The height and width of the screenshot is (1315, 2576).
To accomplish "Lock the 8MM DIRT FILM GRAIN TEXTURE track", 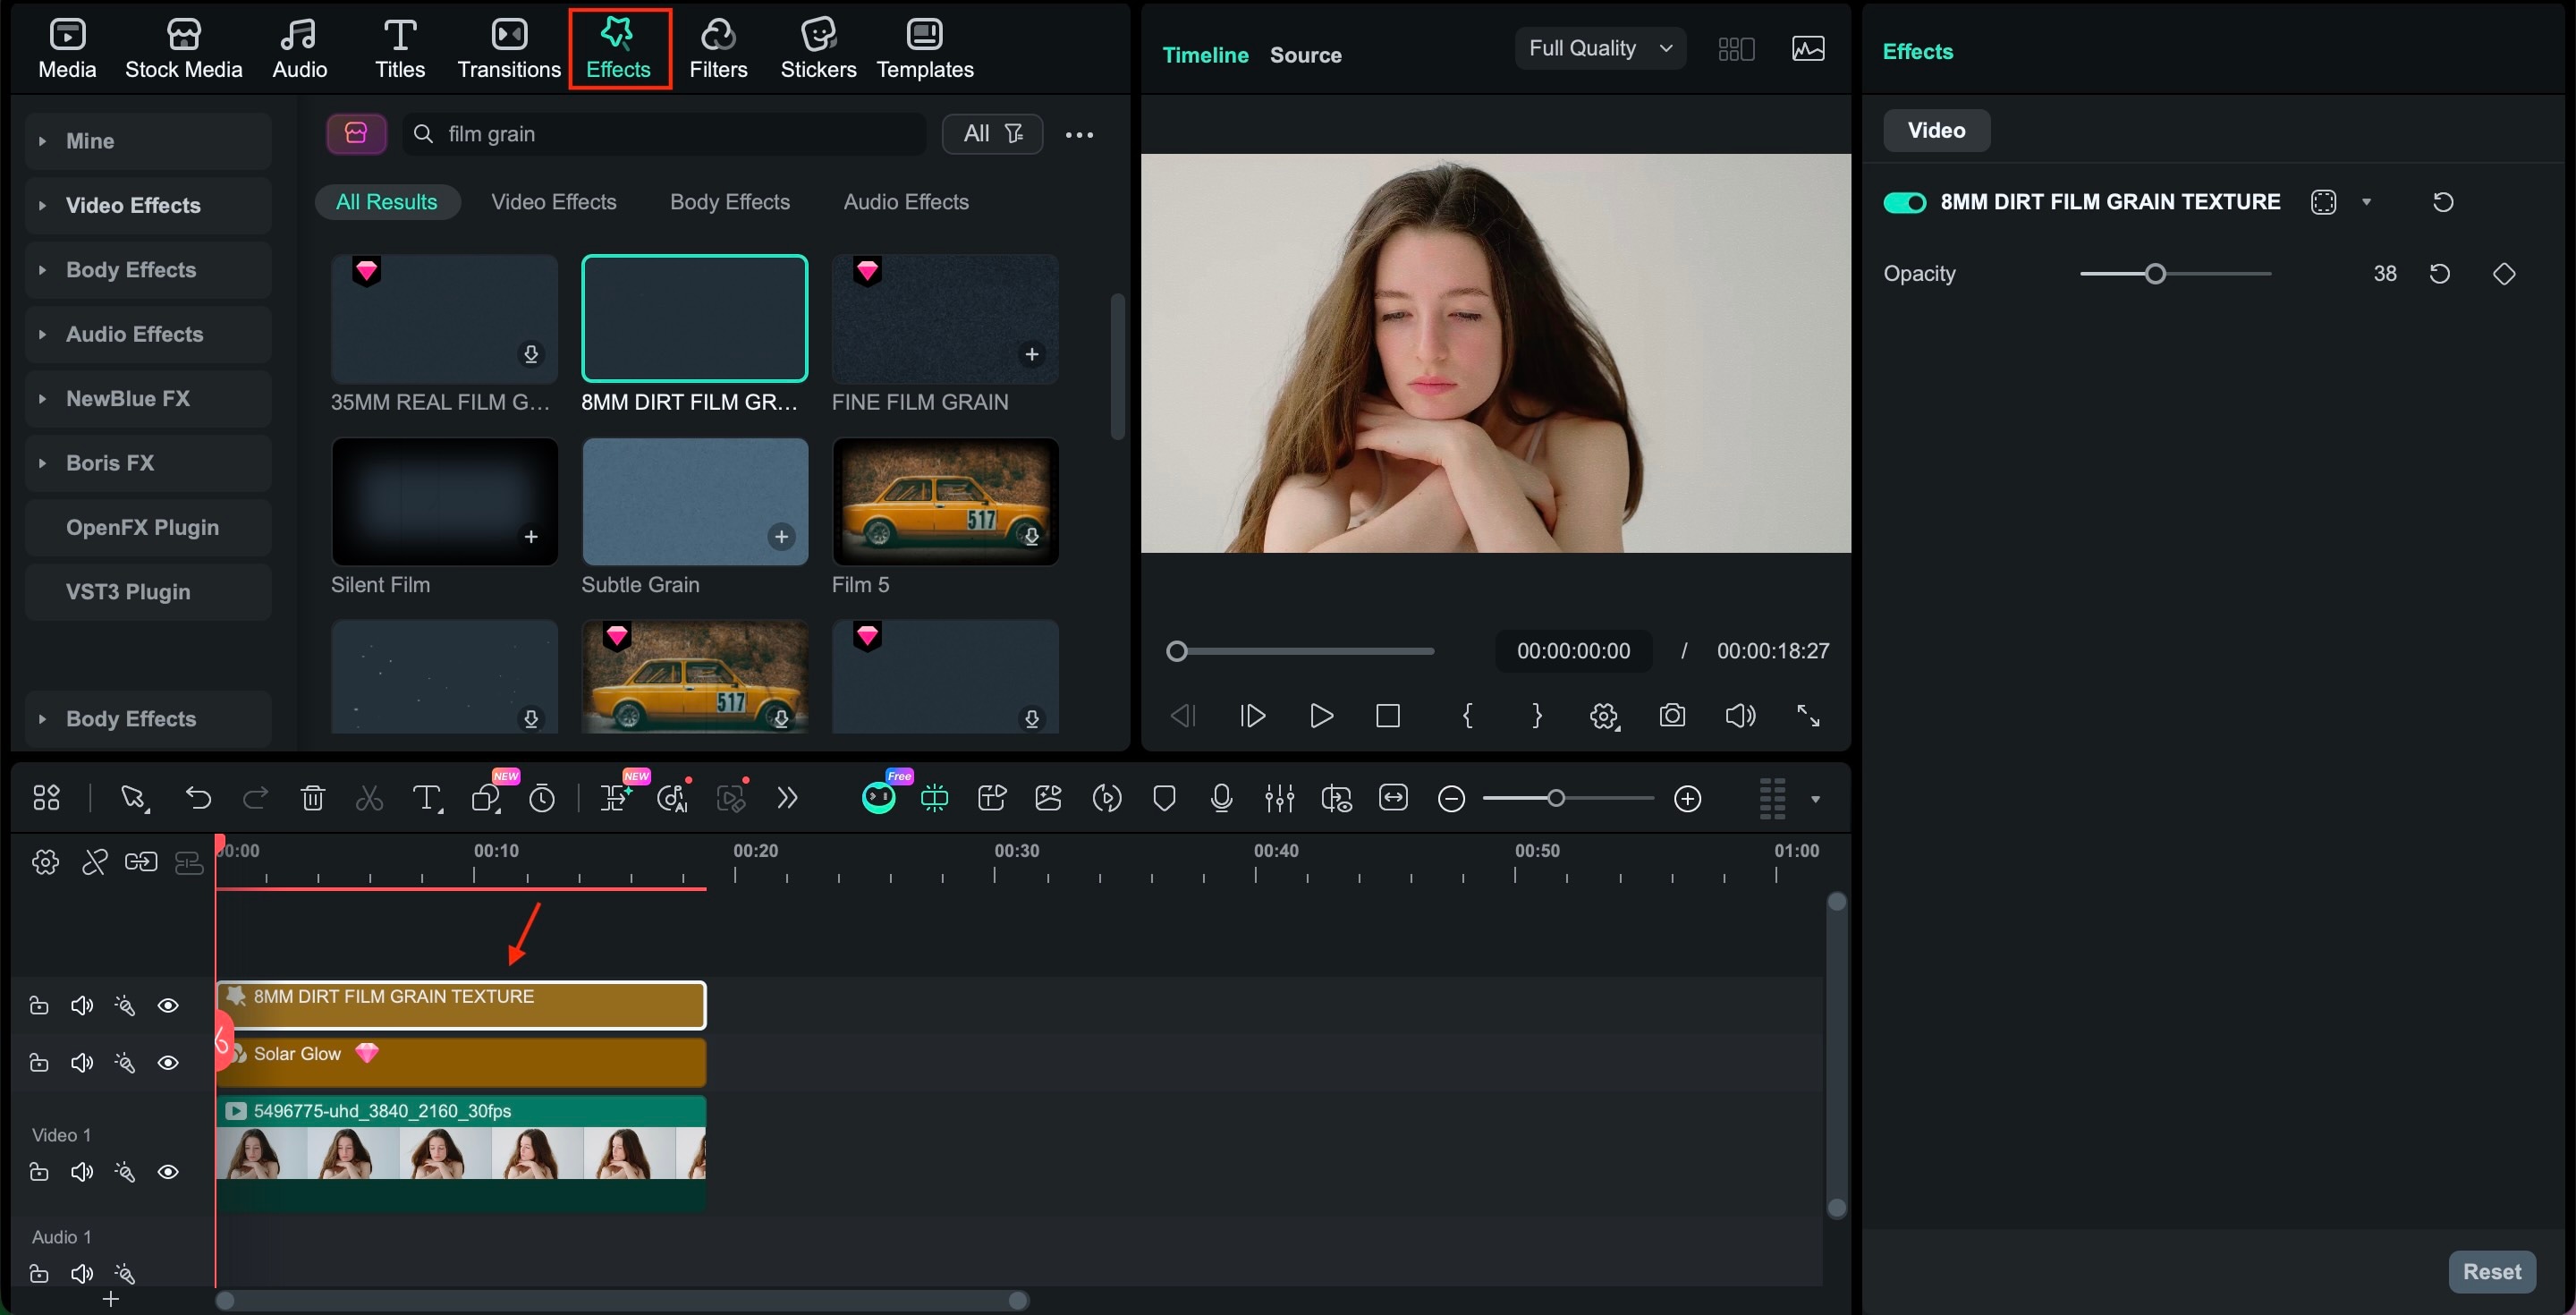I will tap(39, 1005).
